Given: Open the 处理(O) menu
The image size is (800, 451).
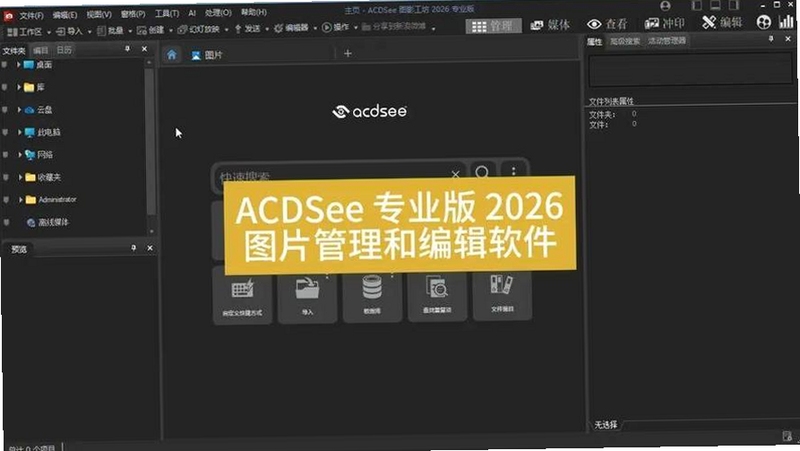Looking at the screenshot, I should [x=218, y=12].
